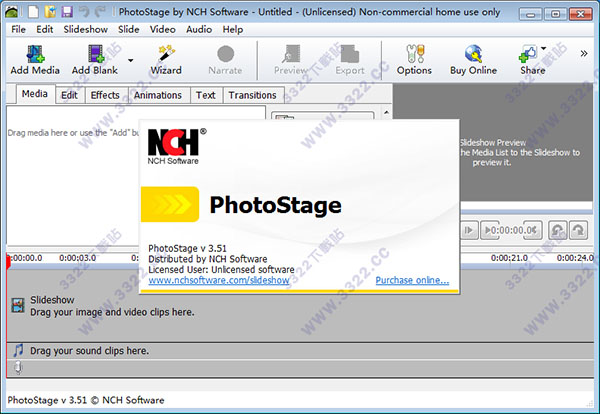Click the Redo arrow in title bar
The image size is (600, 414).
pos(100,12)
